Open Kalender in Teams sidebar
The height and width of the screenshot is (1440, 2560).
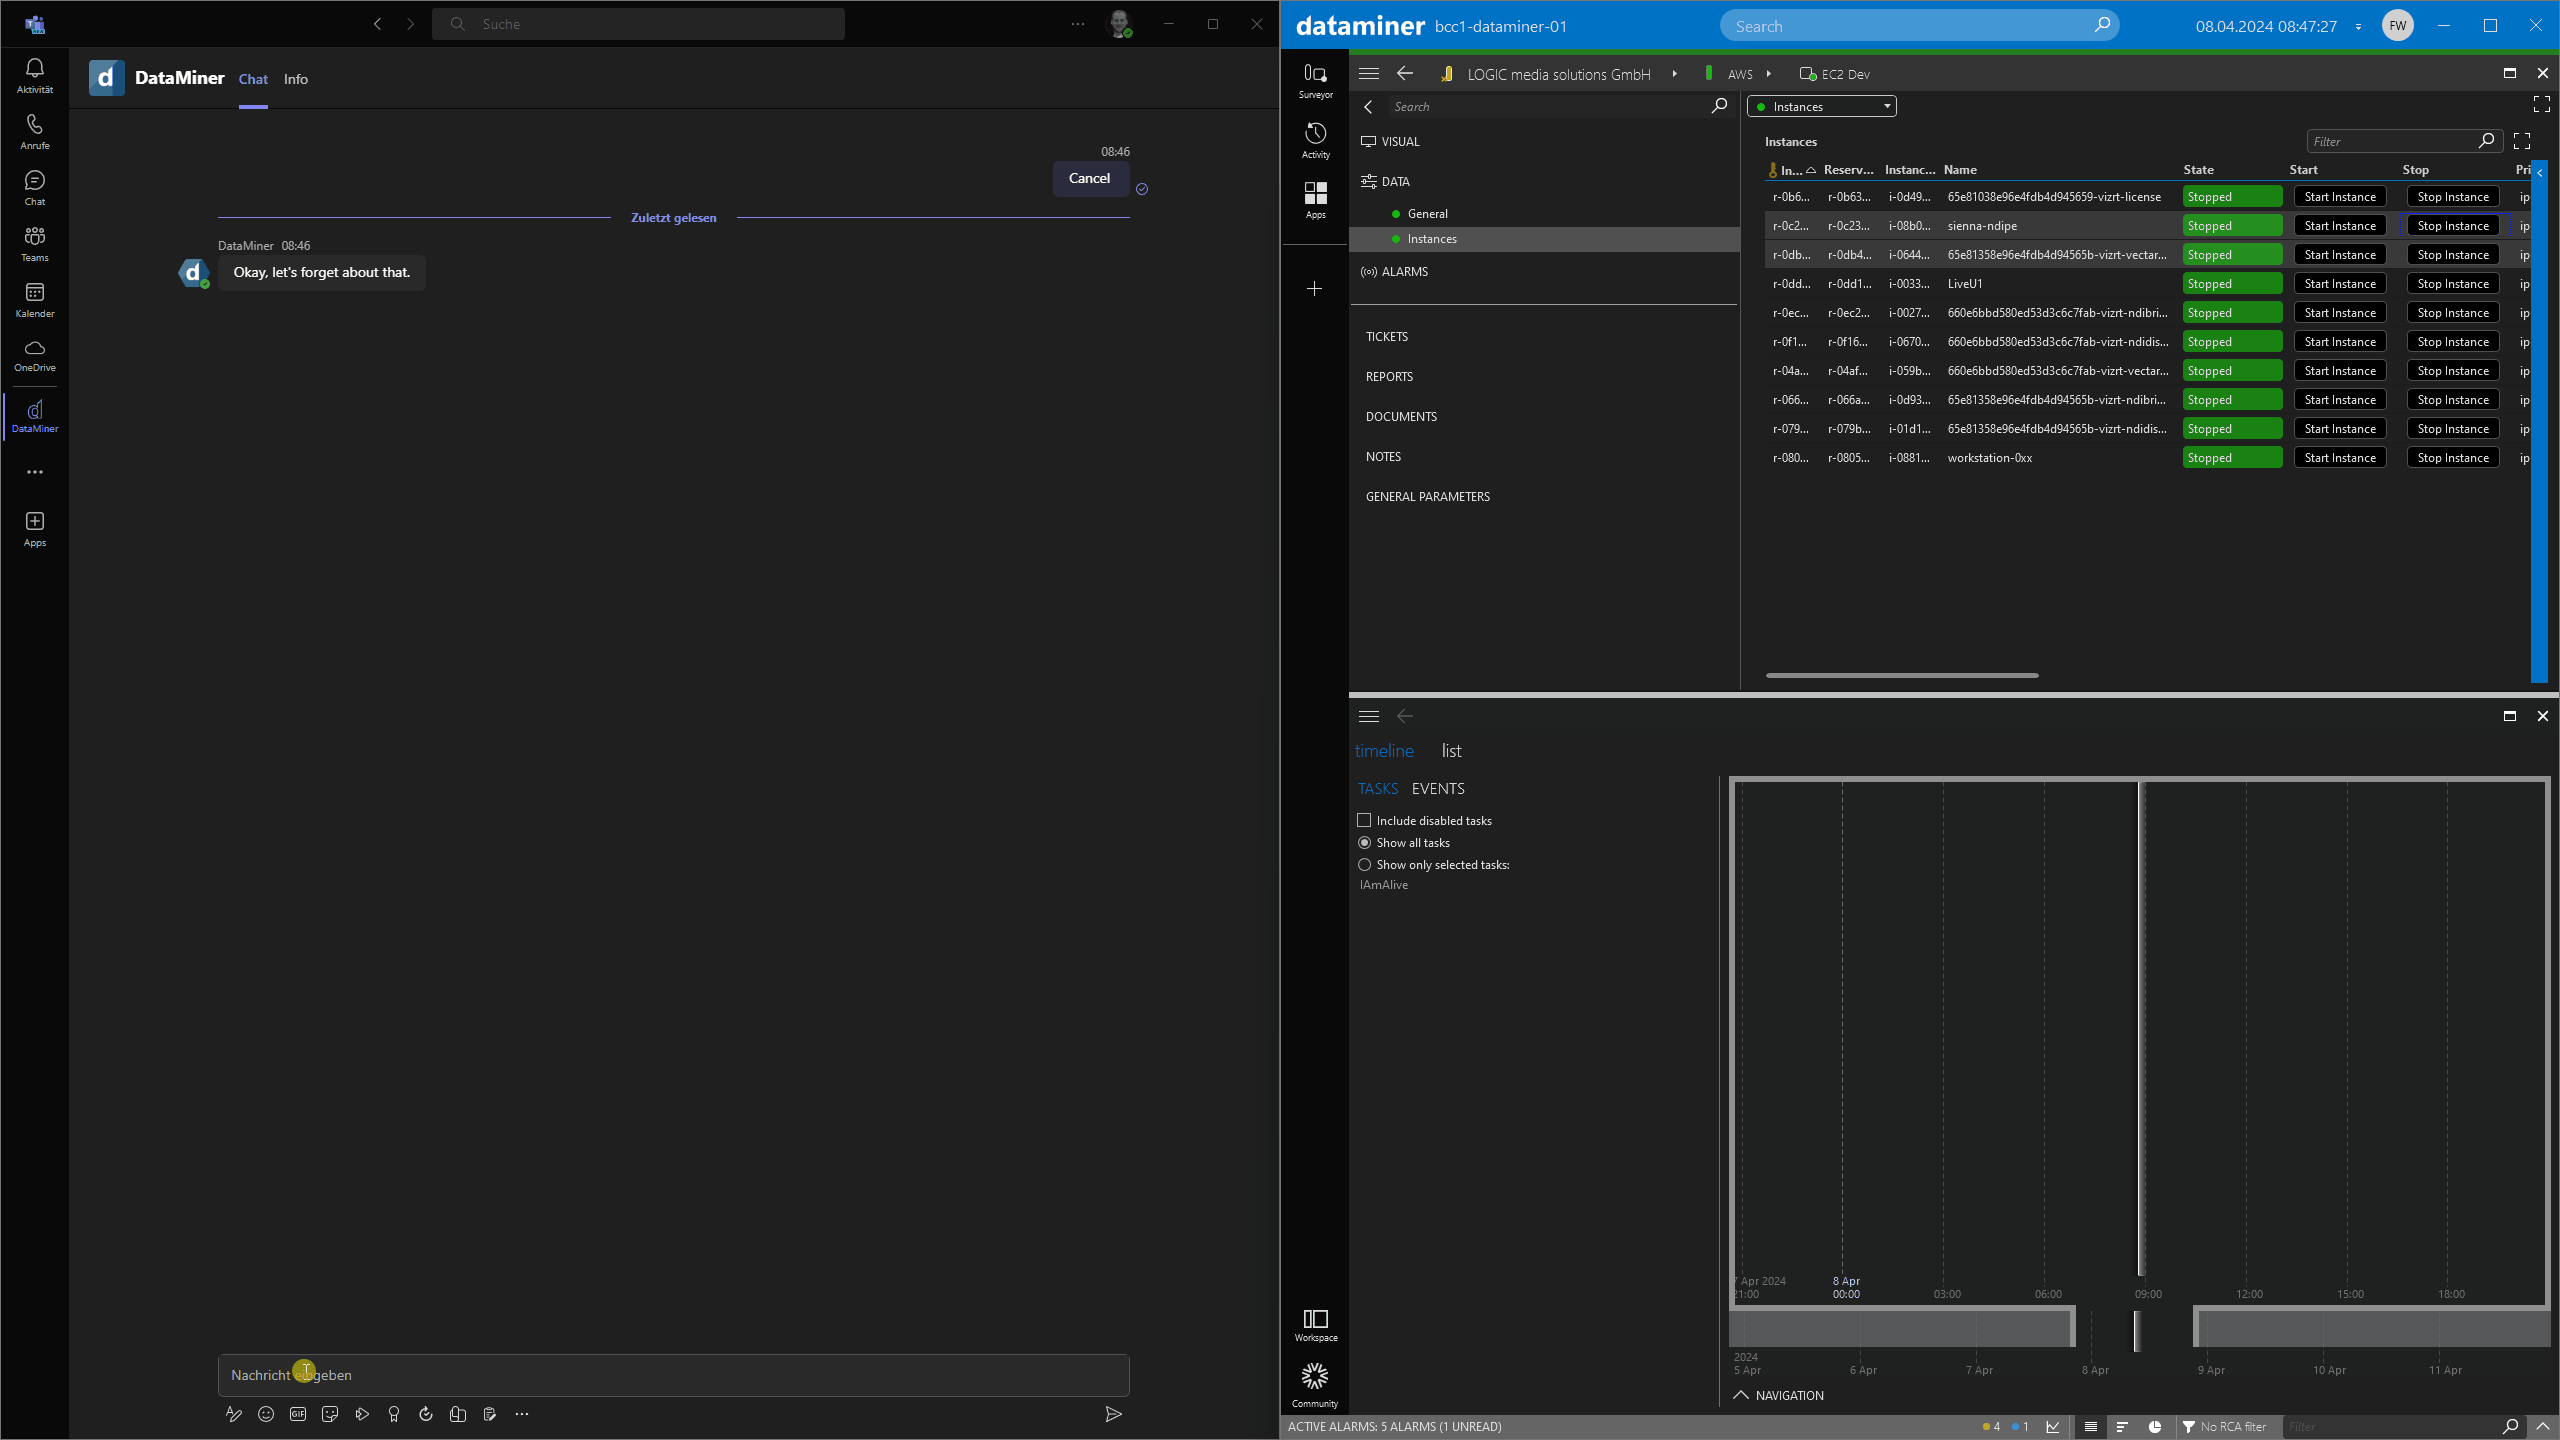pos(35,300)
